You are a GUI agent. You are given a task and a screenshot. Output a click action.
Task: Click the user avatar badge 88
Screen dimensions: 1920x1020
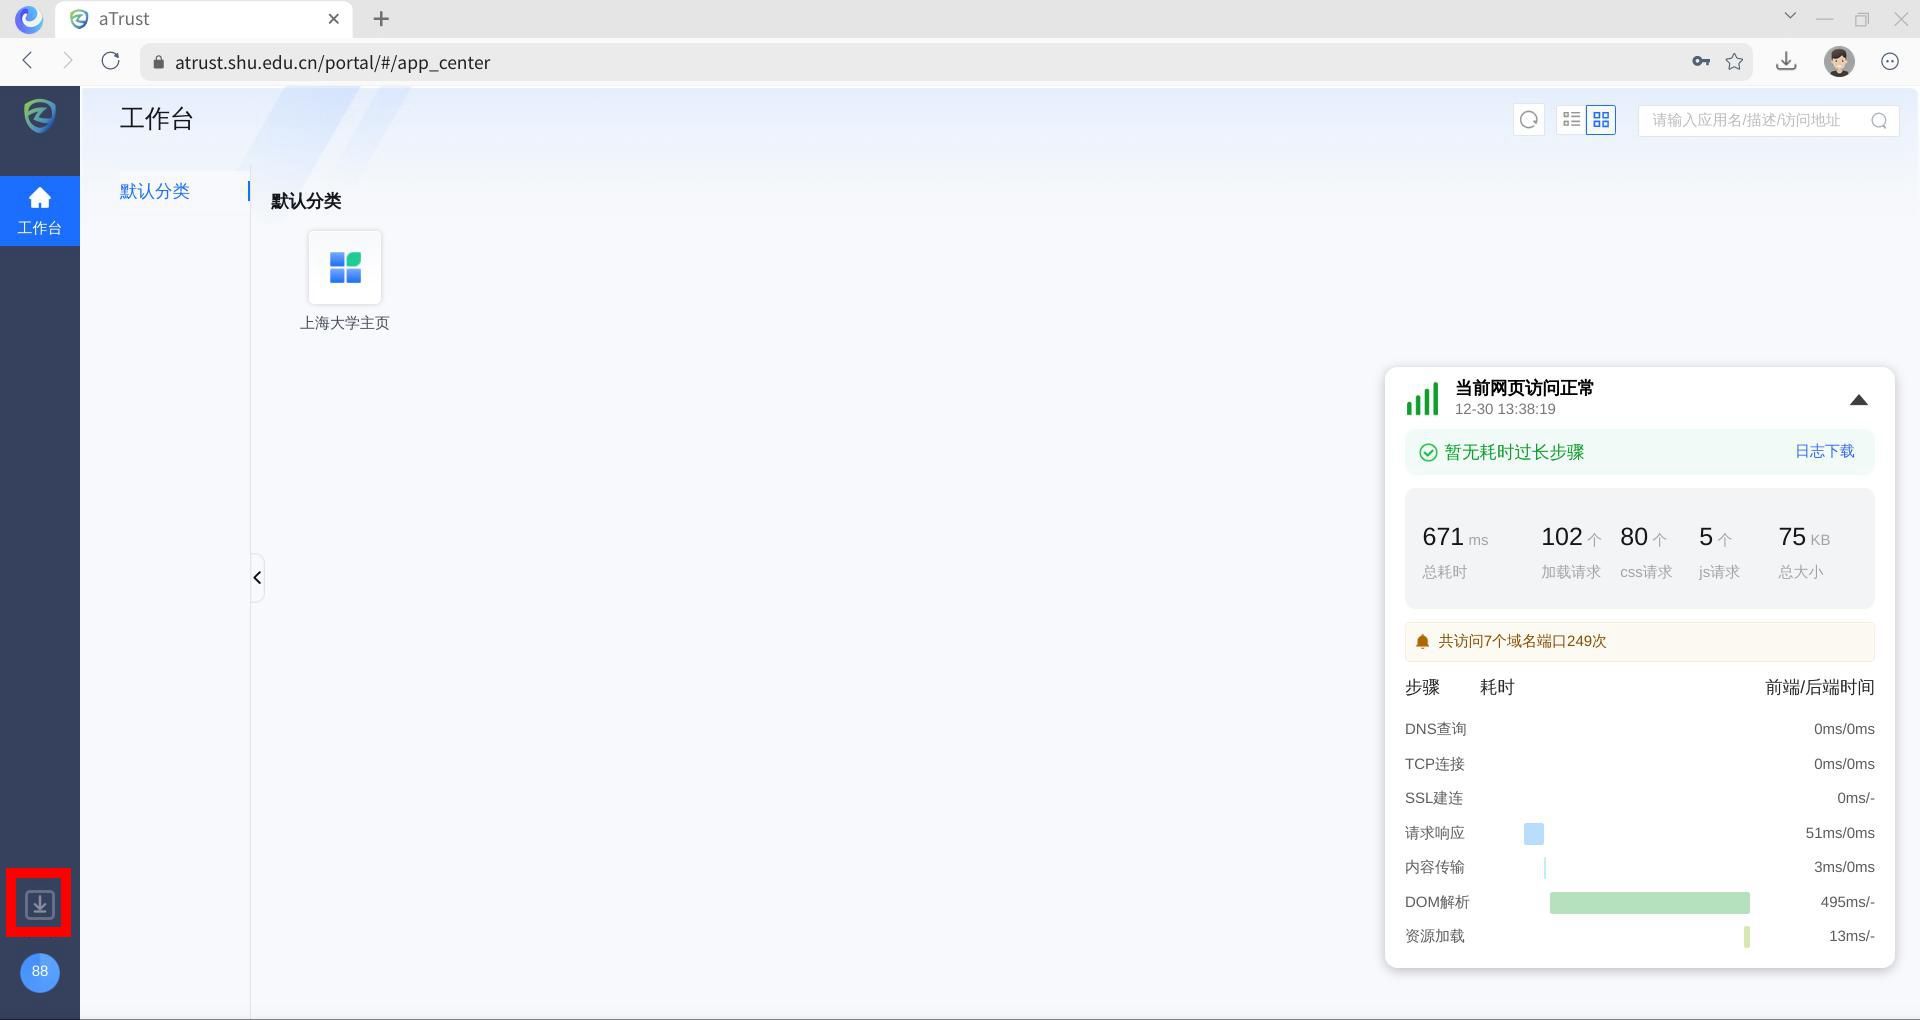[40, 972]
